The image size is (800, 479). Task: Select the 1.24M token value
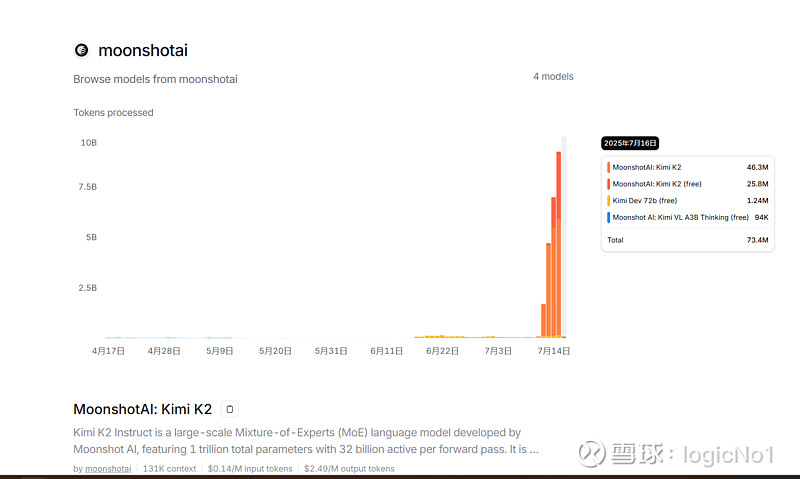pos(757,200)
